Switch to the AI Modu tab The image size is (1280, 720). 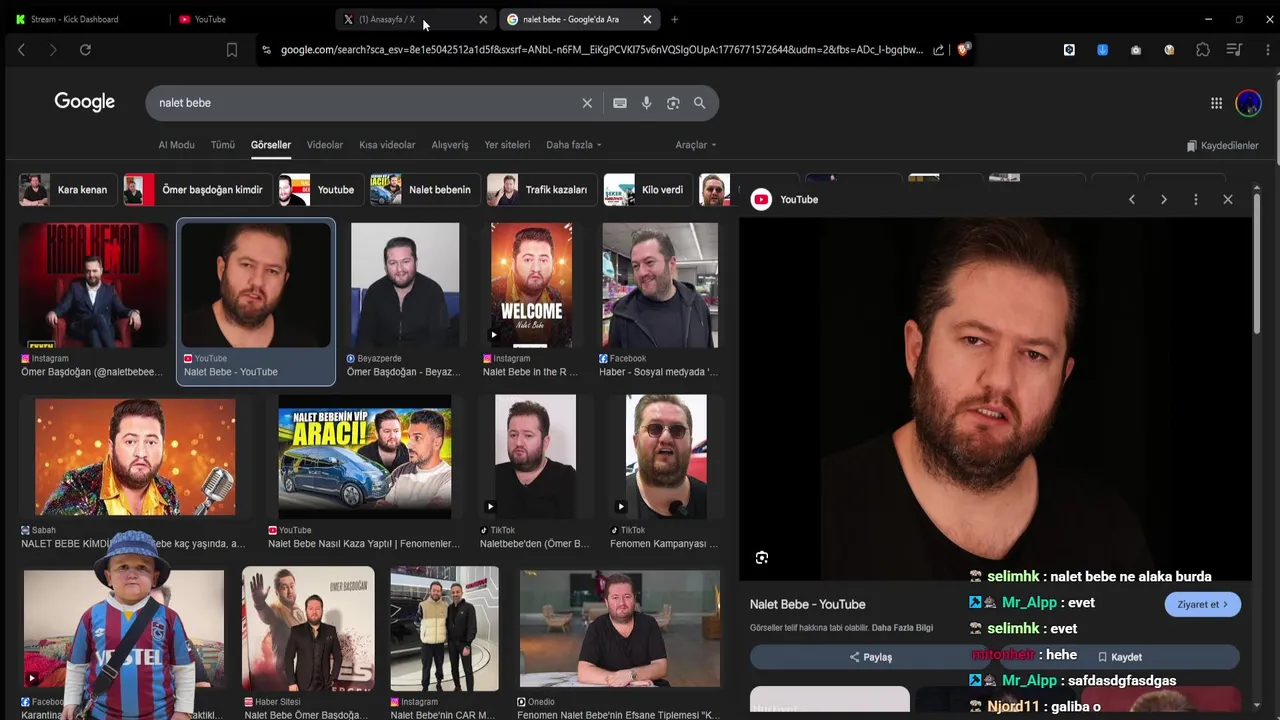[176, 145]
